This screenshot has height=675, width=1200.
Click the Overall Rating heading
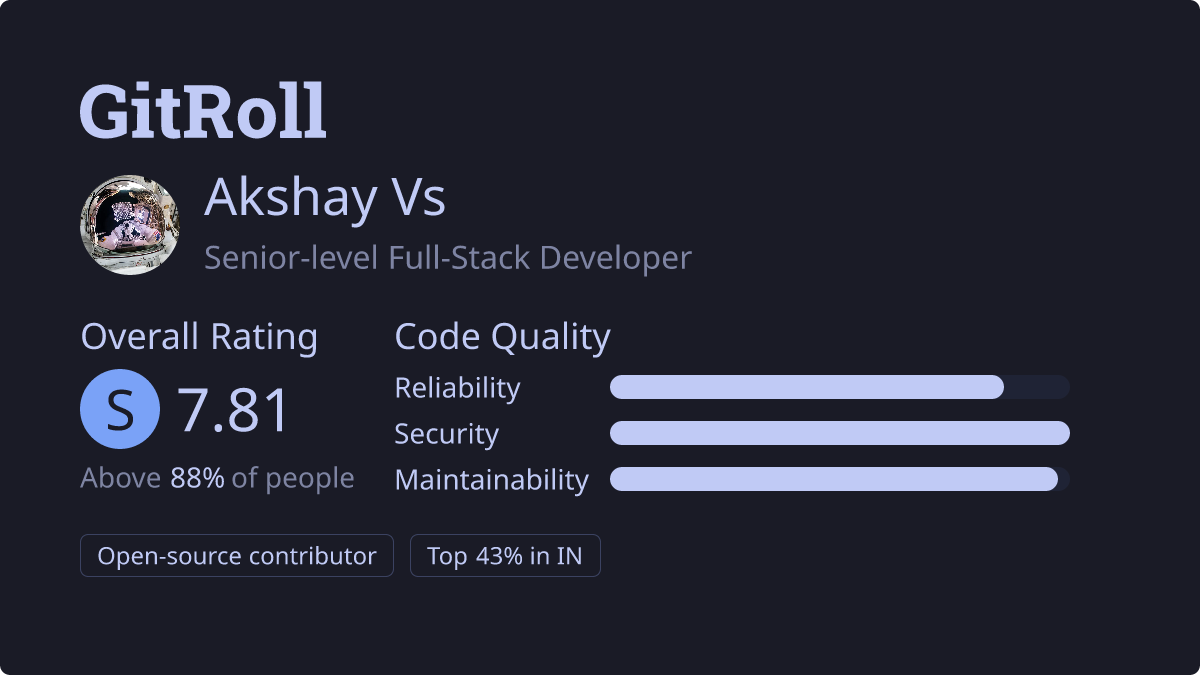click(199, 337)
